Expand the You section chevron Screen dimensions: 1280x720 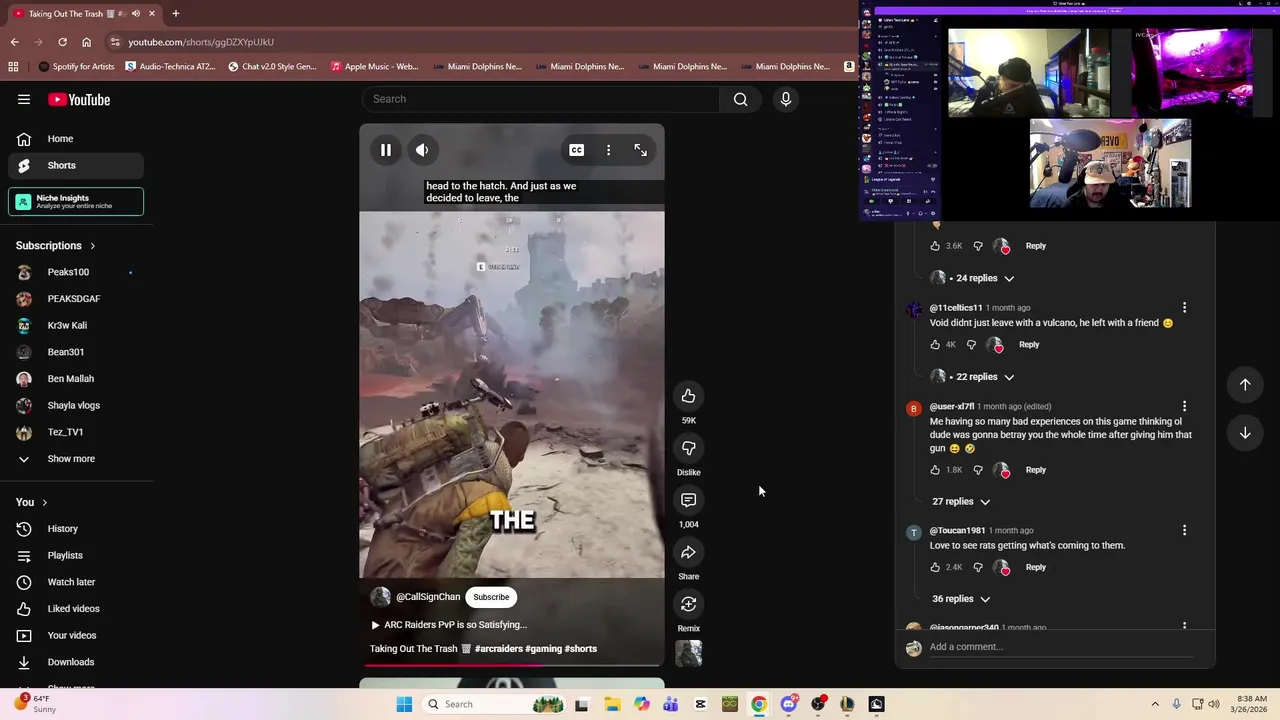44,502
